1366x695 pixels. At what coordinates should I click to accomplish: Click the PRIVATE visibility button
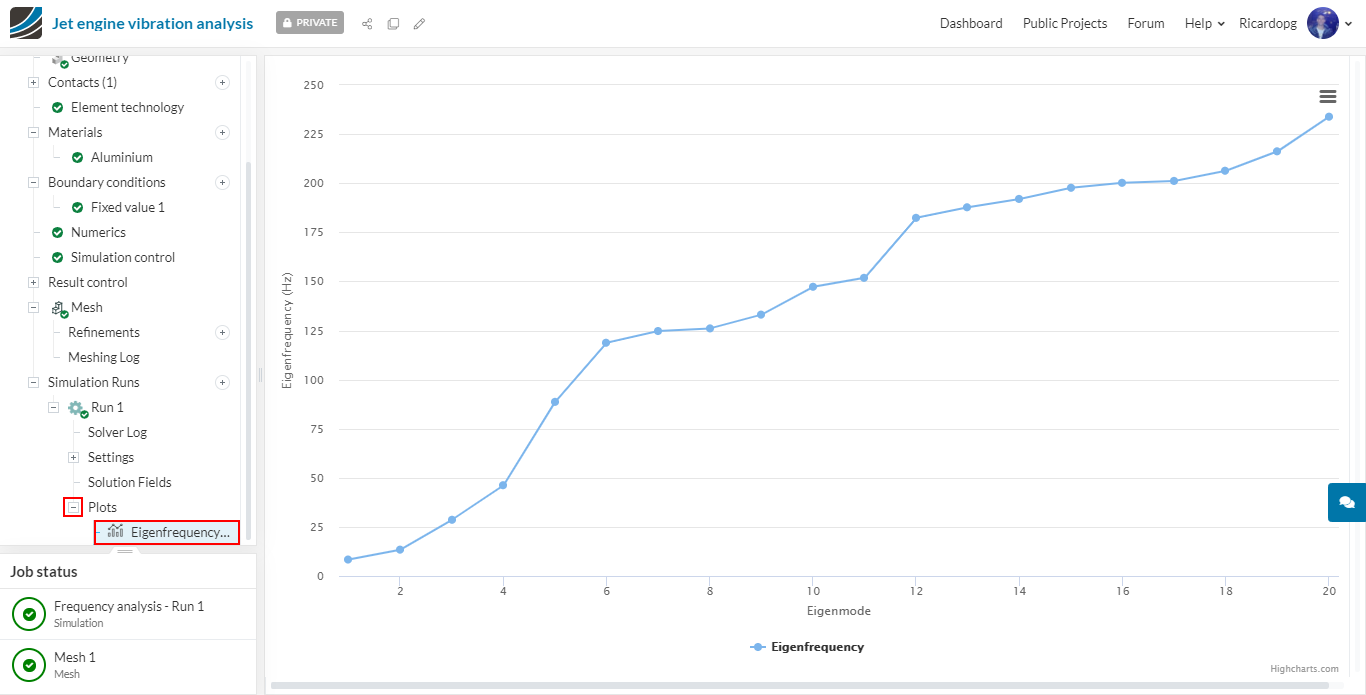310,23
